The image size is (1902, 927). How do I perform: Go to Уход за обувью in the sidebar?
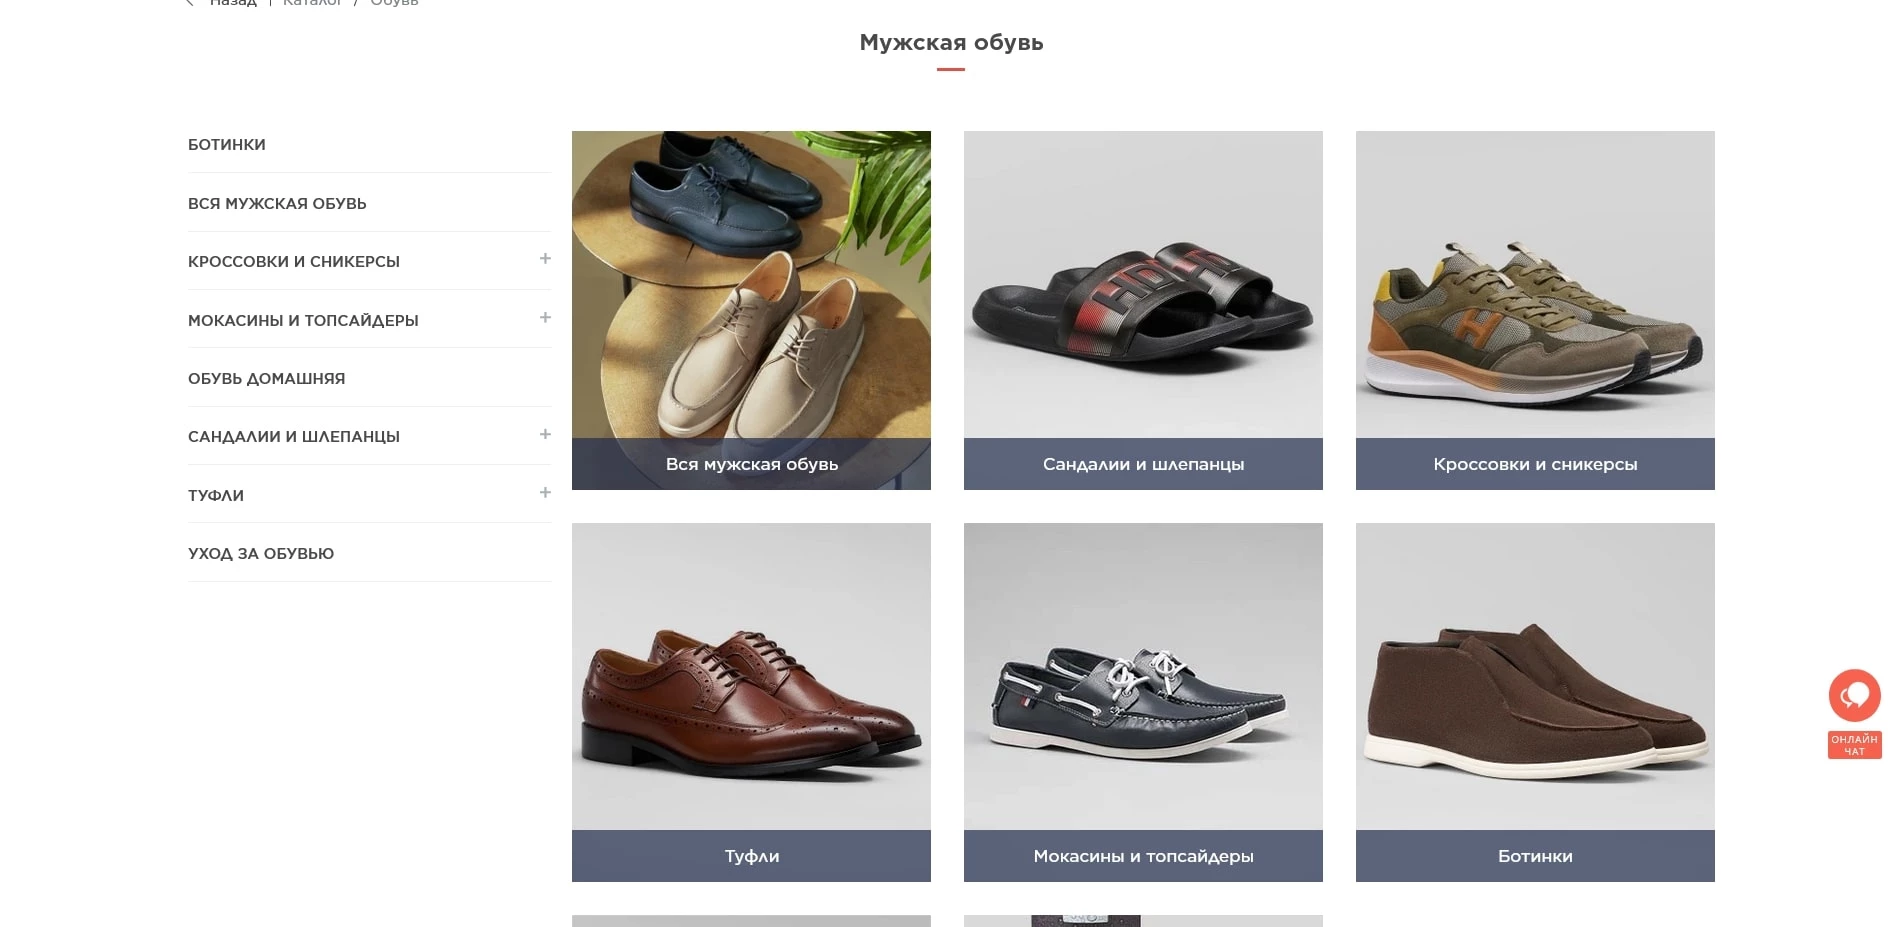[261, 554]
